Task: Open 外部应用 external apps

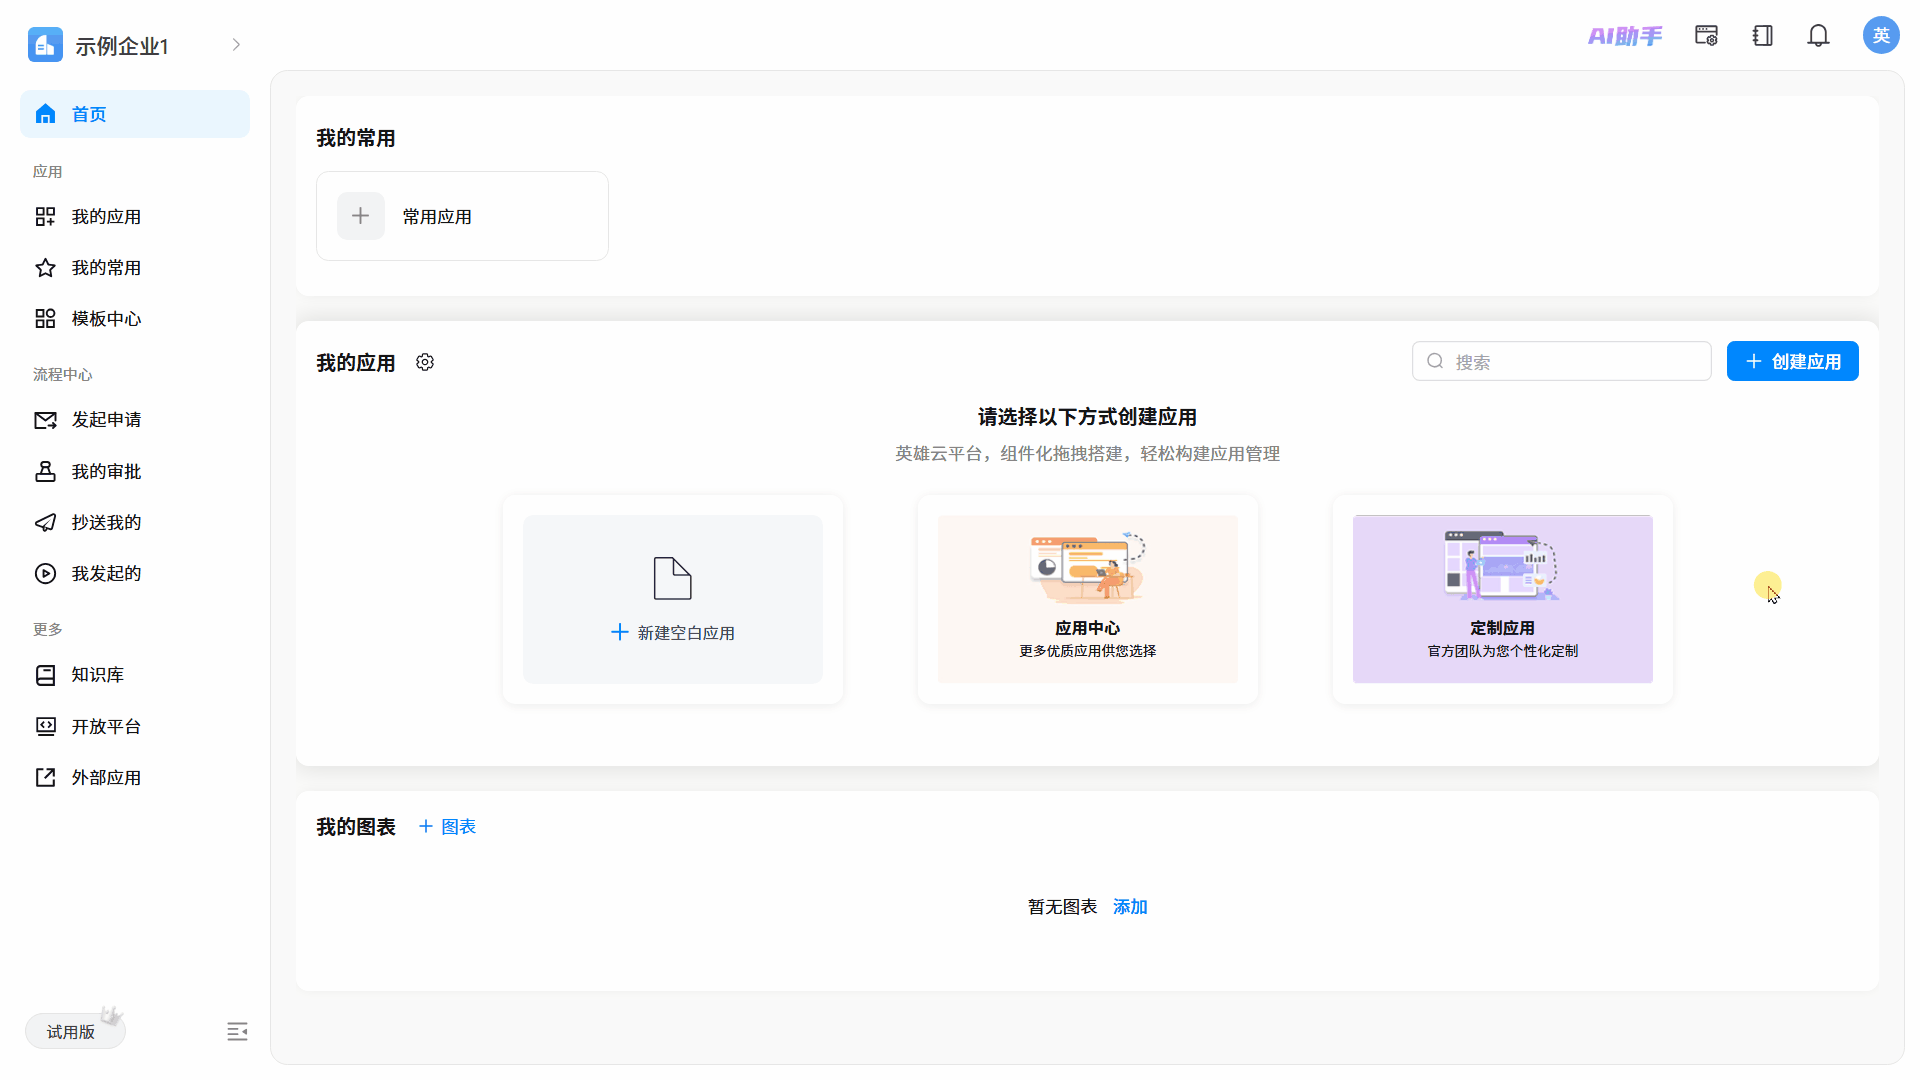Action: point(135,778)
